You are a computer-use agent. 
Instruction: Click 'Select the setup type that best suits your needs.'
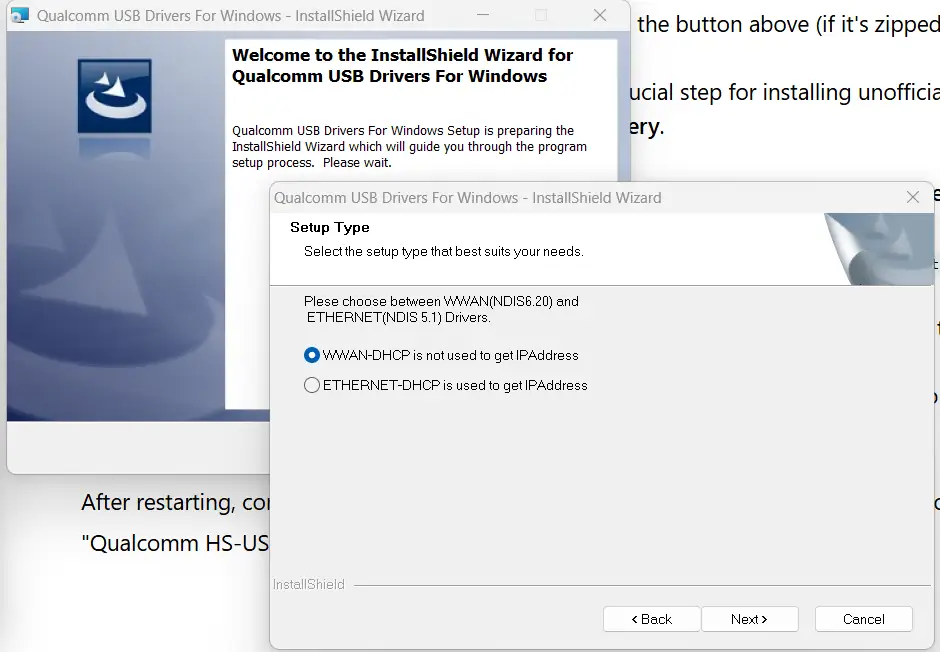pos(444,252)
